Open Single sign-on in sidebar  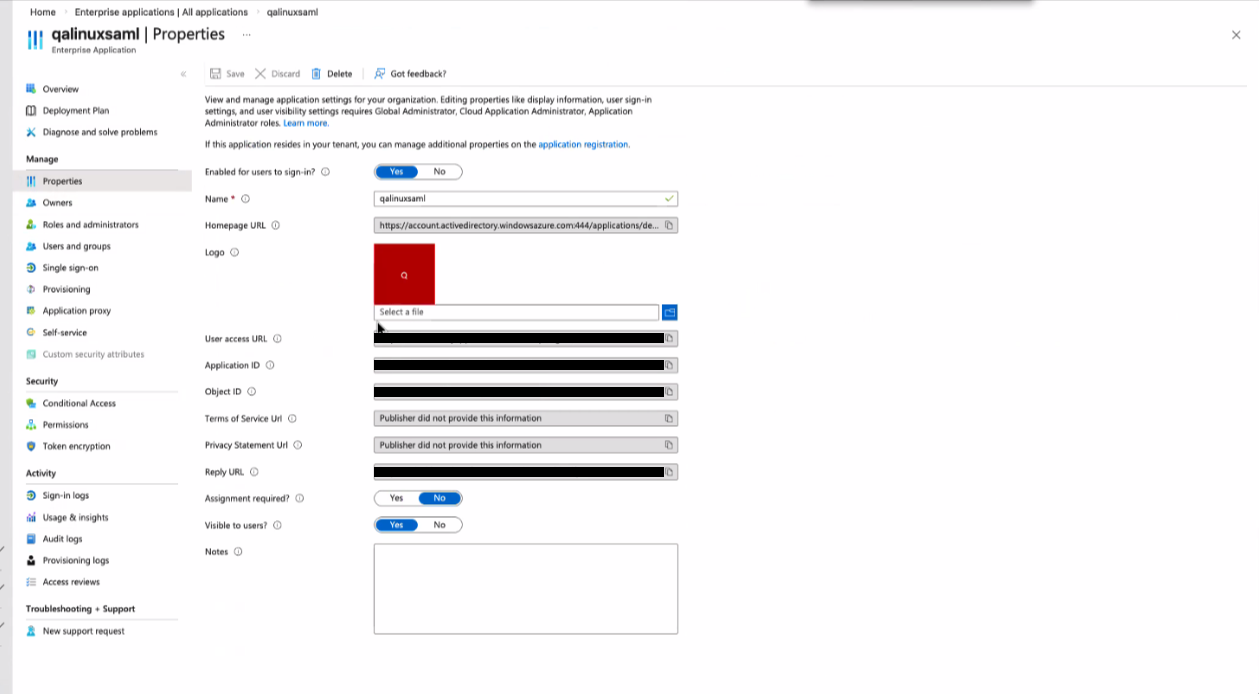pos(70,268)
